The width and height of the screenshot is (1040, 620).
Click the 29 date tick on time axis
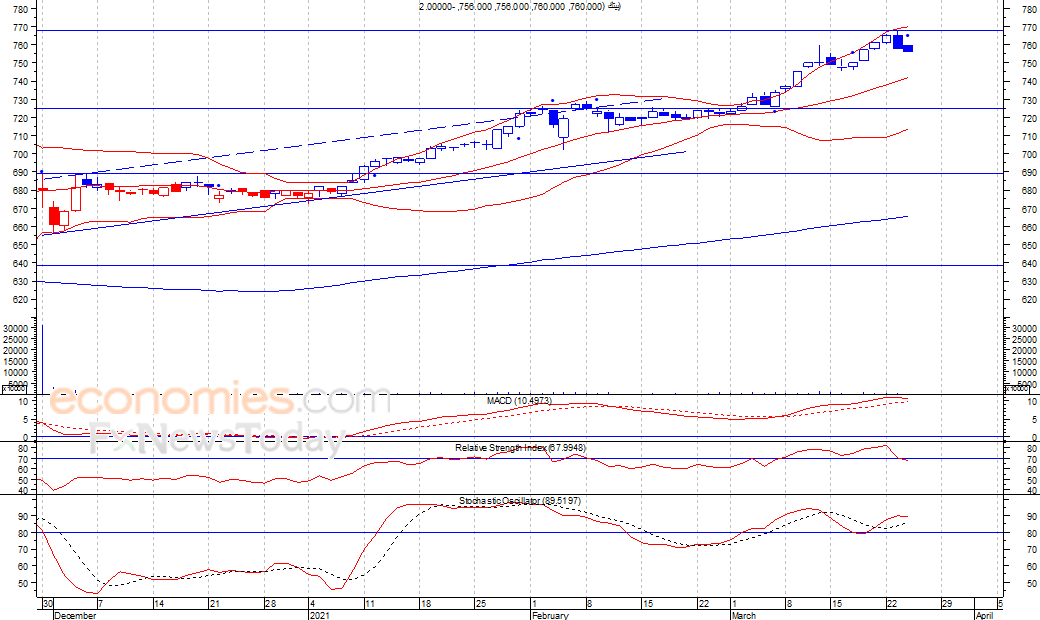[x=946, y=603]
